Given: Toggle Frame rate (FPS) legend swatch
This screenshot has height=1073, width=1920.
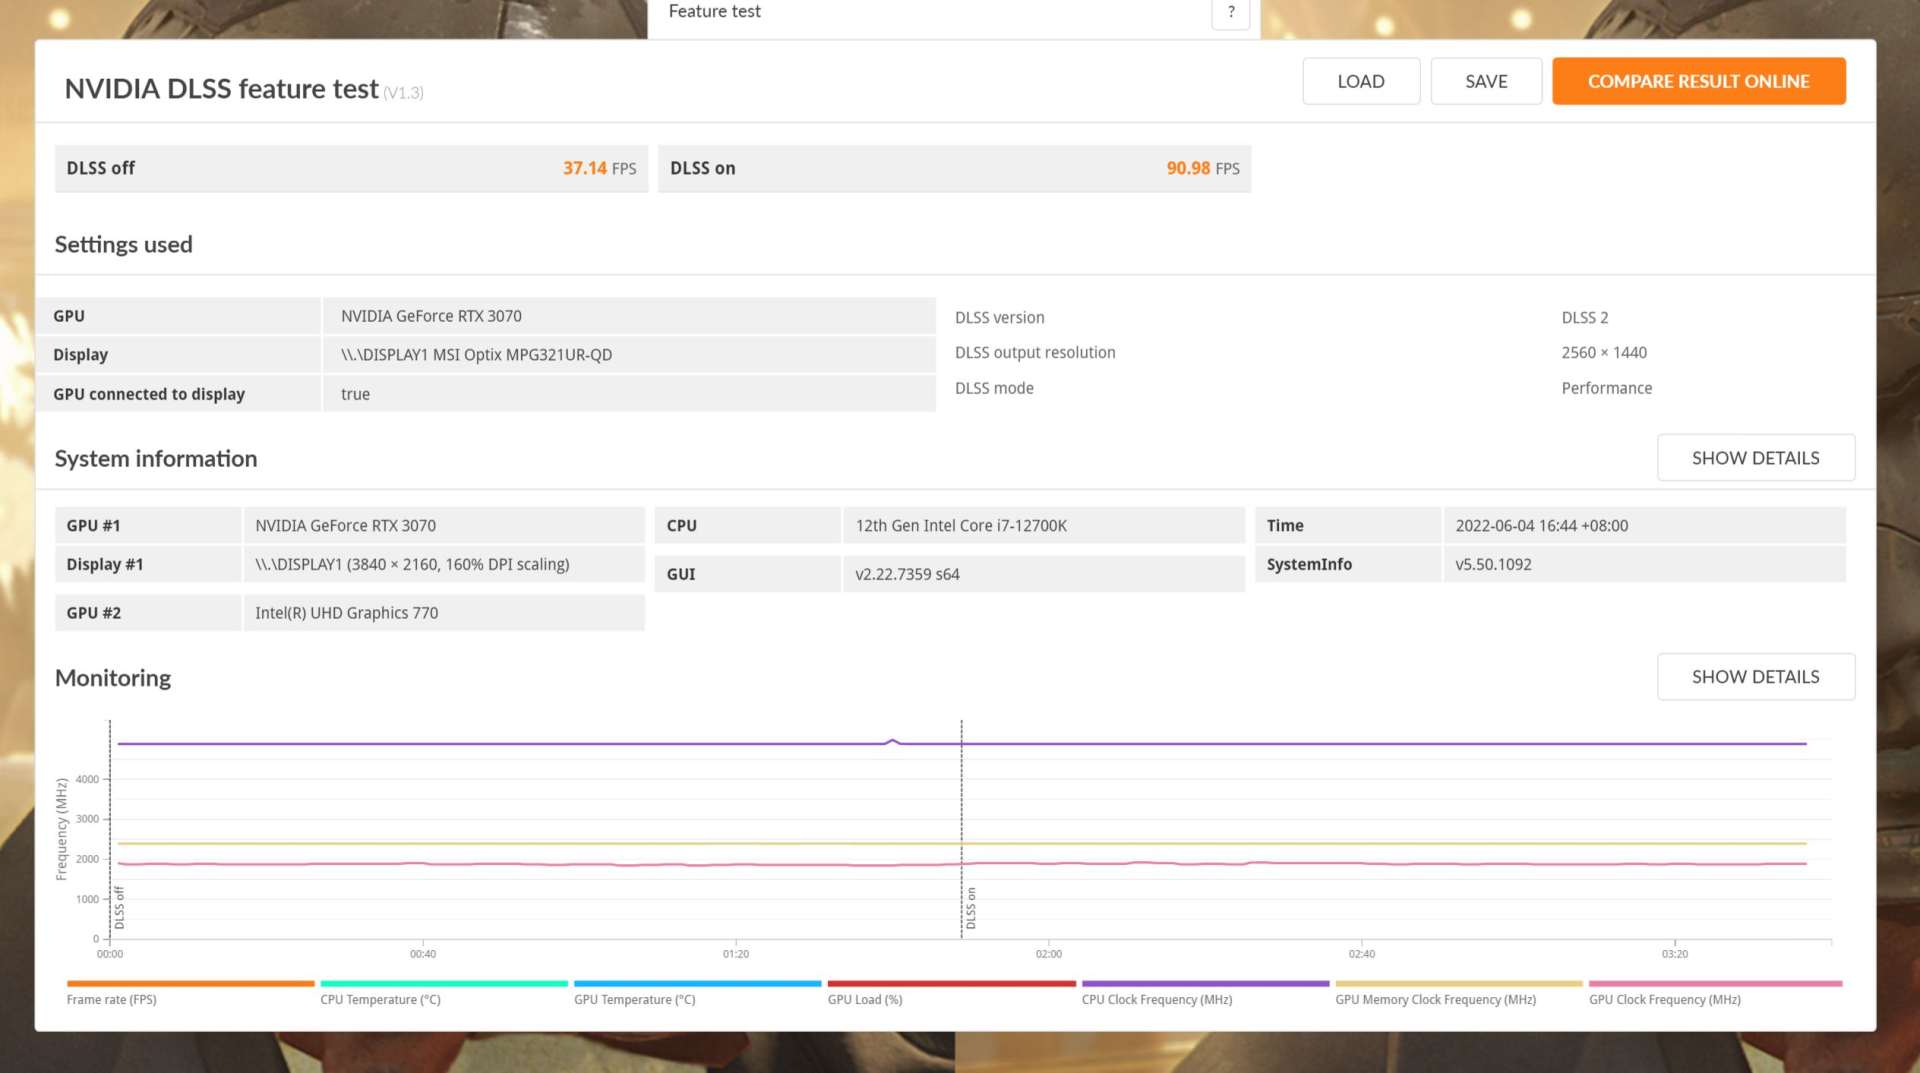Looking at the screenshot, I should 190,984.
